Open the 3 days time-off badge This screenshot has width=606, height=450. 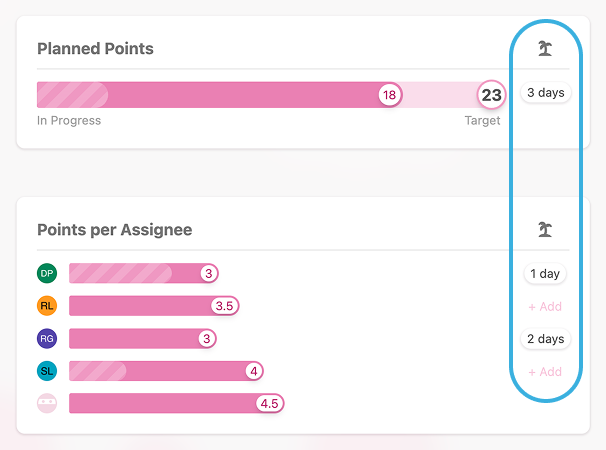coord(545,93)
